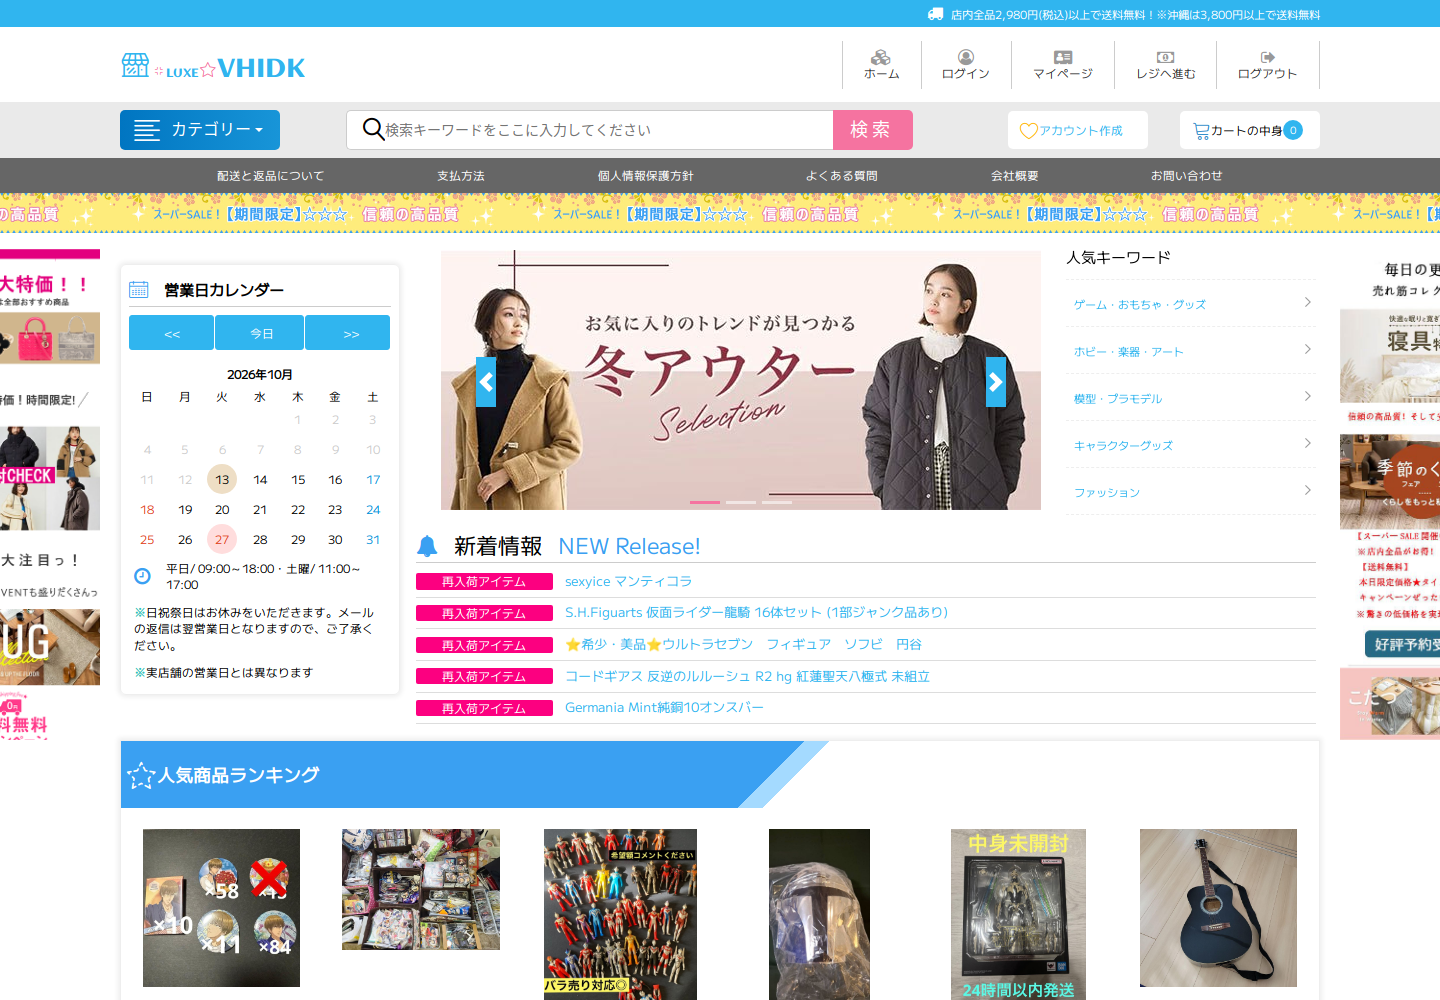
Task: Click the star icon in 人気商品ランキング
Action: [x=141, y=775]
